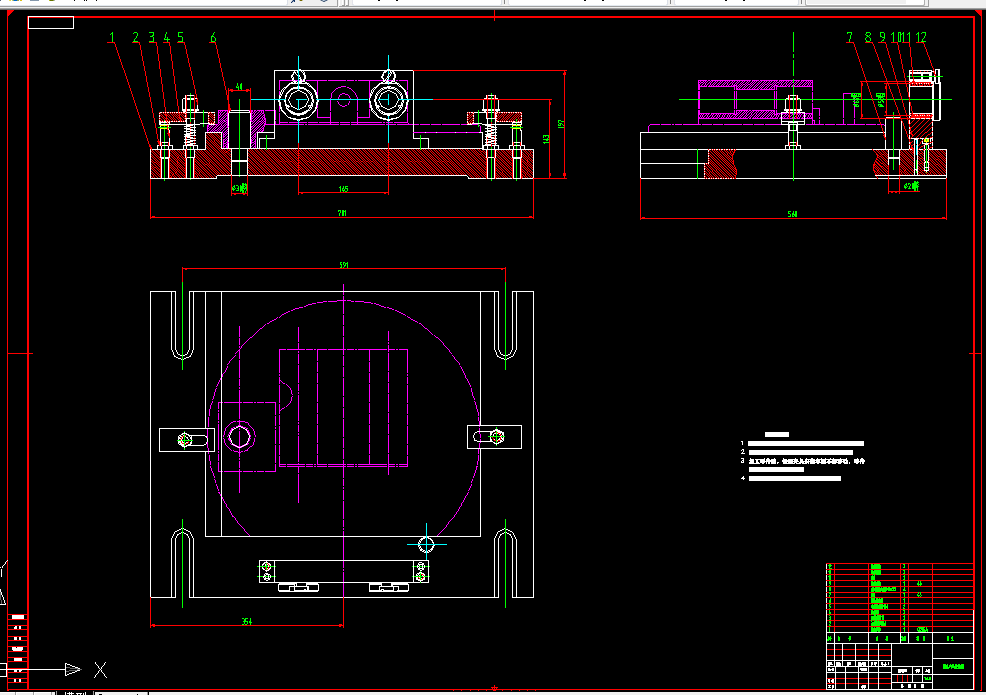The width and height of the screenshot is (986, 695).
Task: Pick the 143 vertical height dimension
Action: pyautogui.click(x=546, y=138)
